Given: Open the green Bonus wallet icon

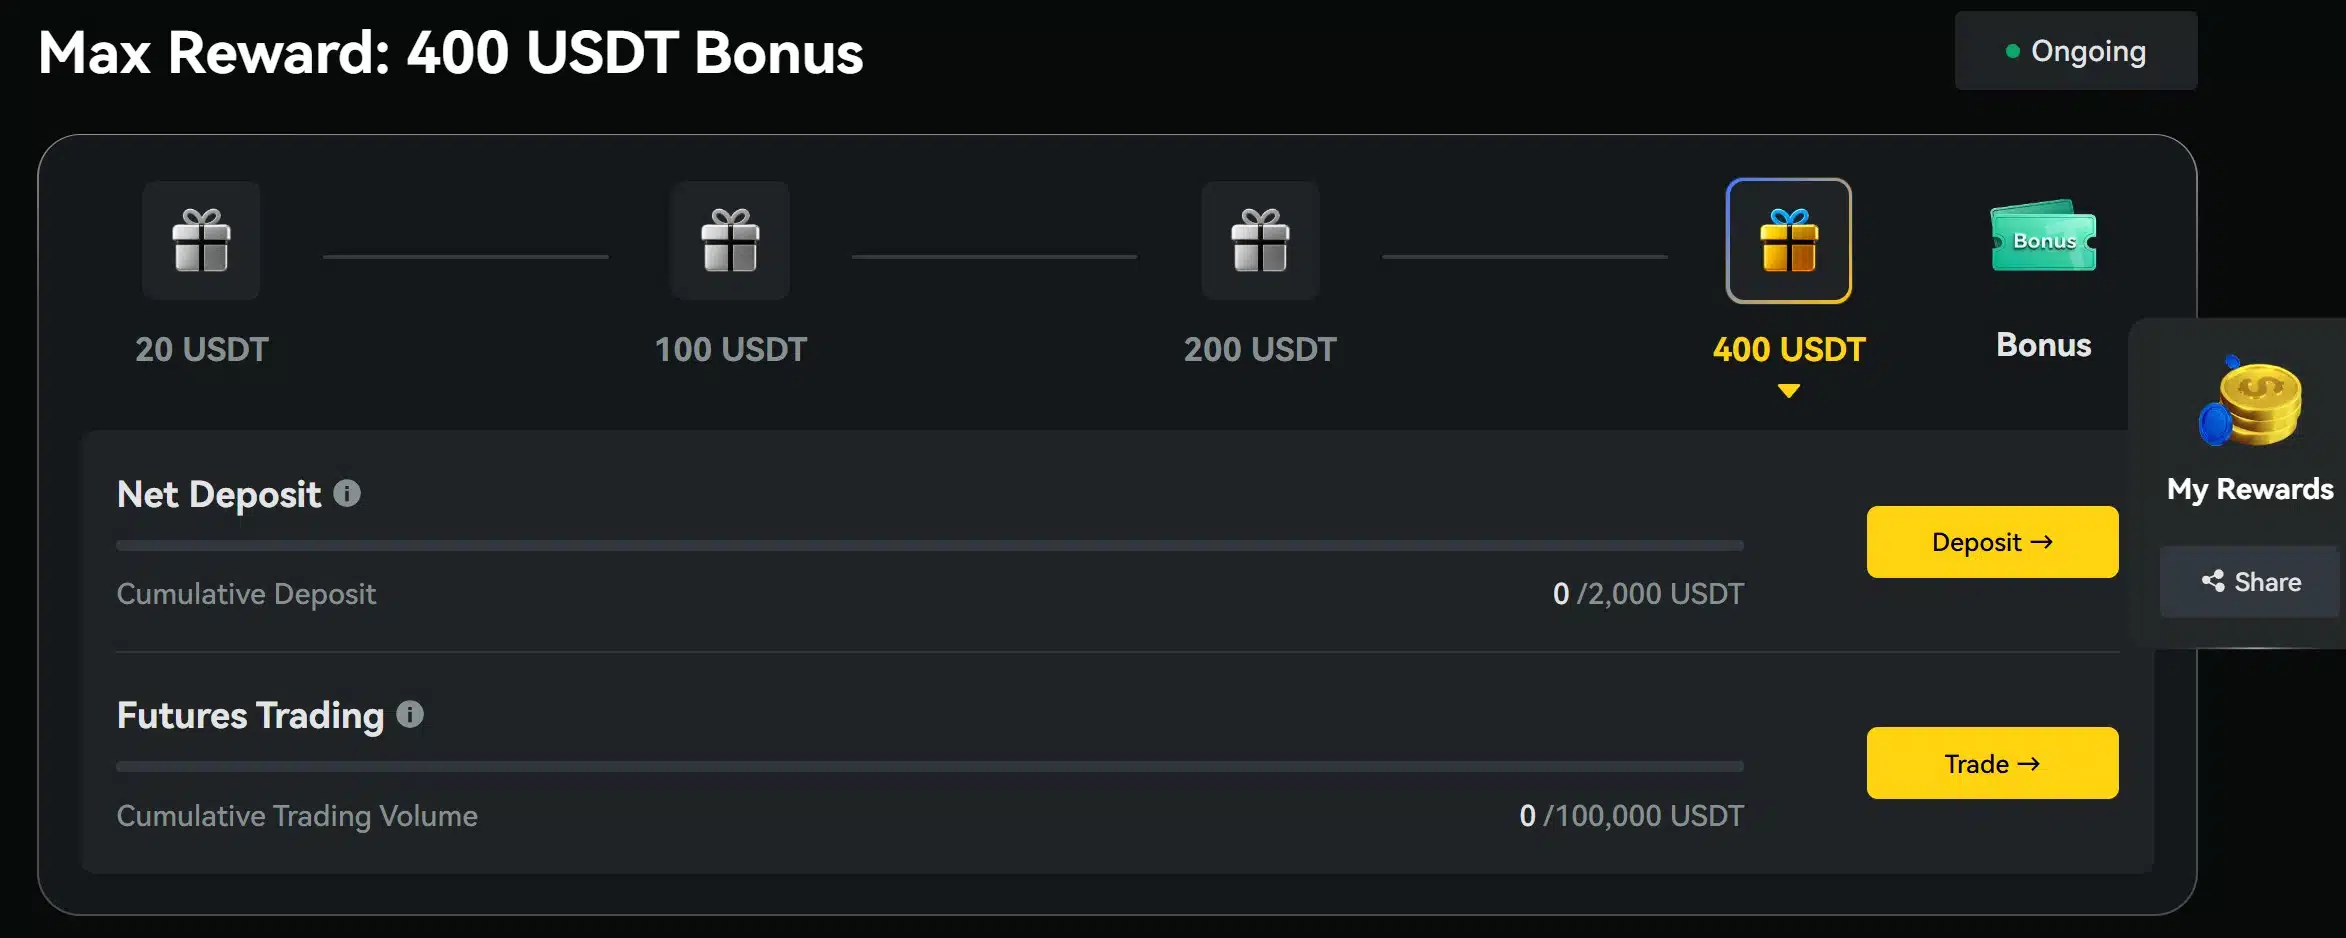Looking at the screenshot, I should pos(2042,240).
